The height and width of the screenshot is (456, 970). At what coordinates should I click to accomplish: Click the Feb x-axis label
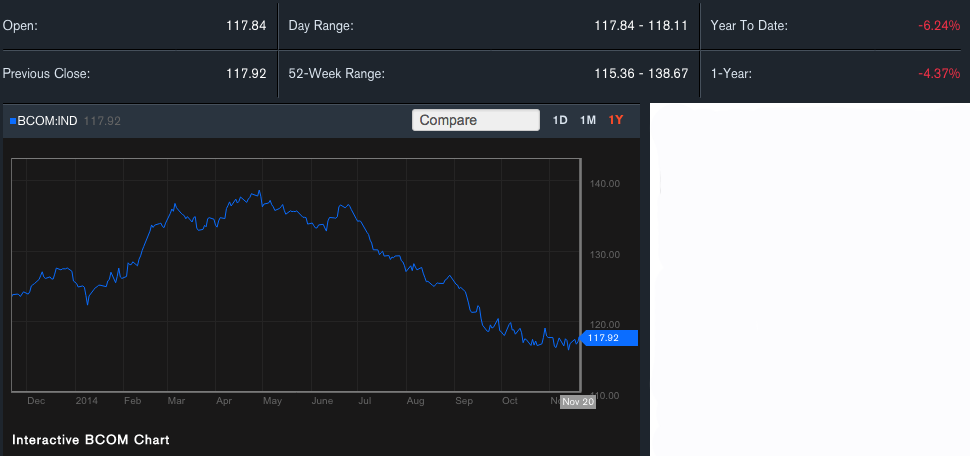pos(132,401)
